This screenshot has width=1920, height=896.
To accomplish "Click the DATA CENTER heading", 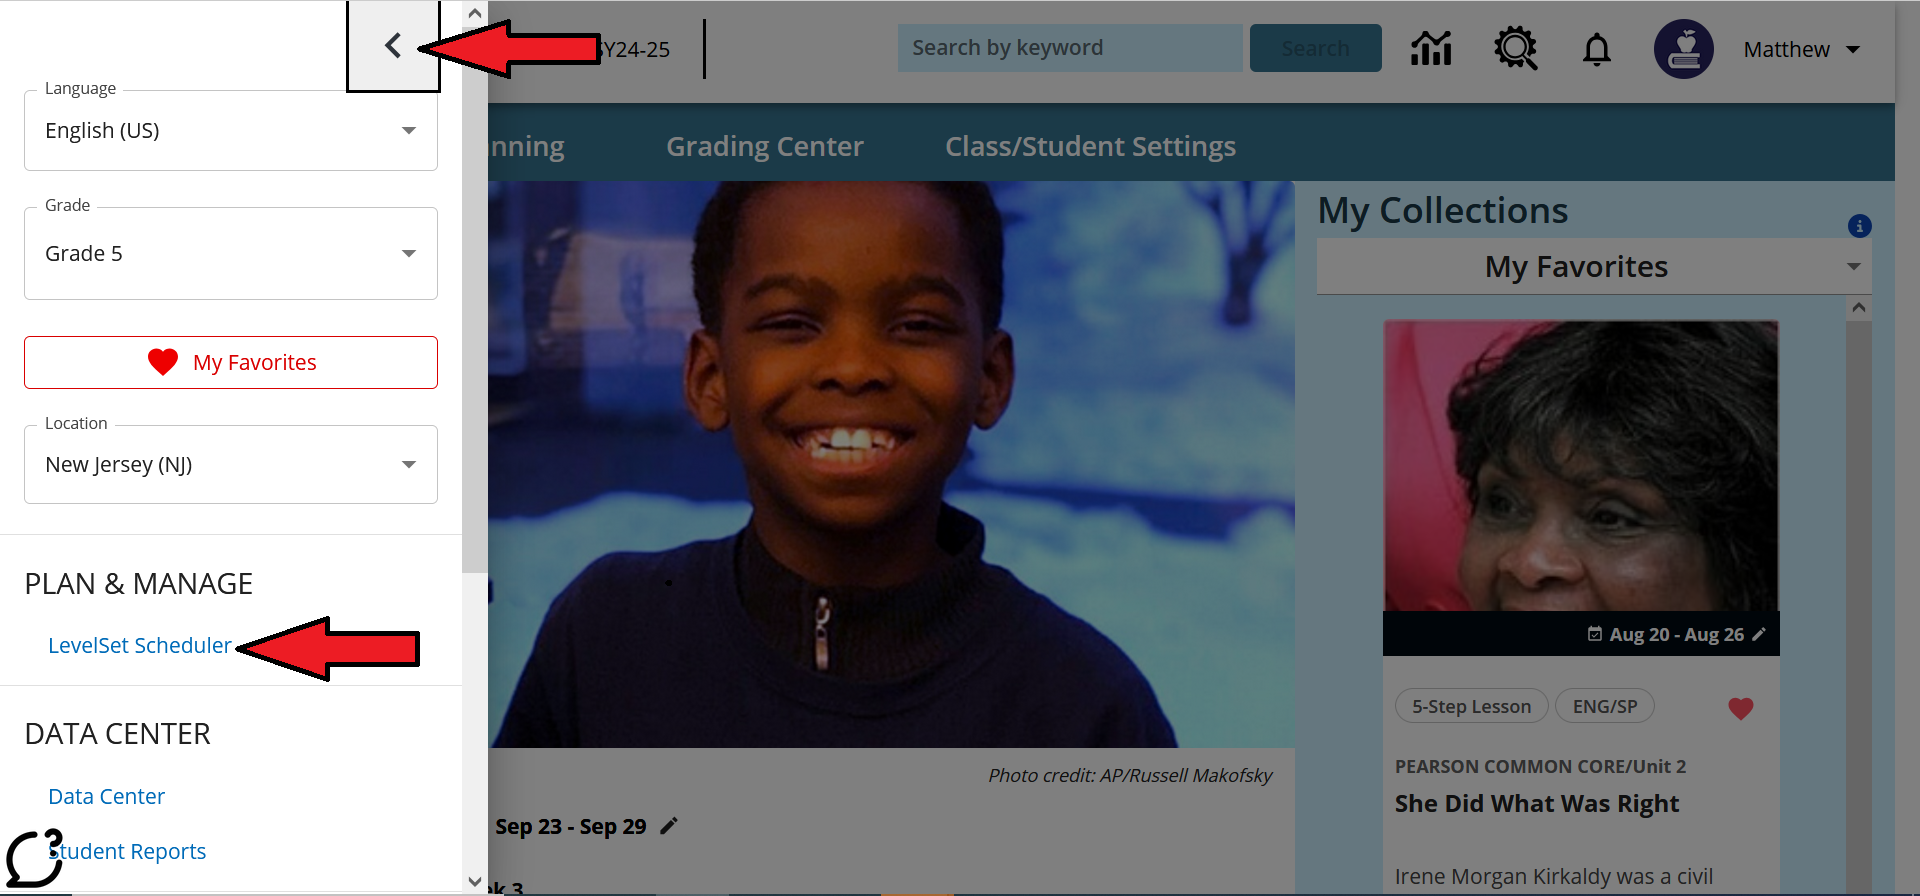I will coord(118,734).
